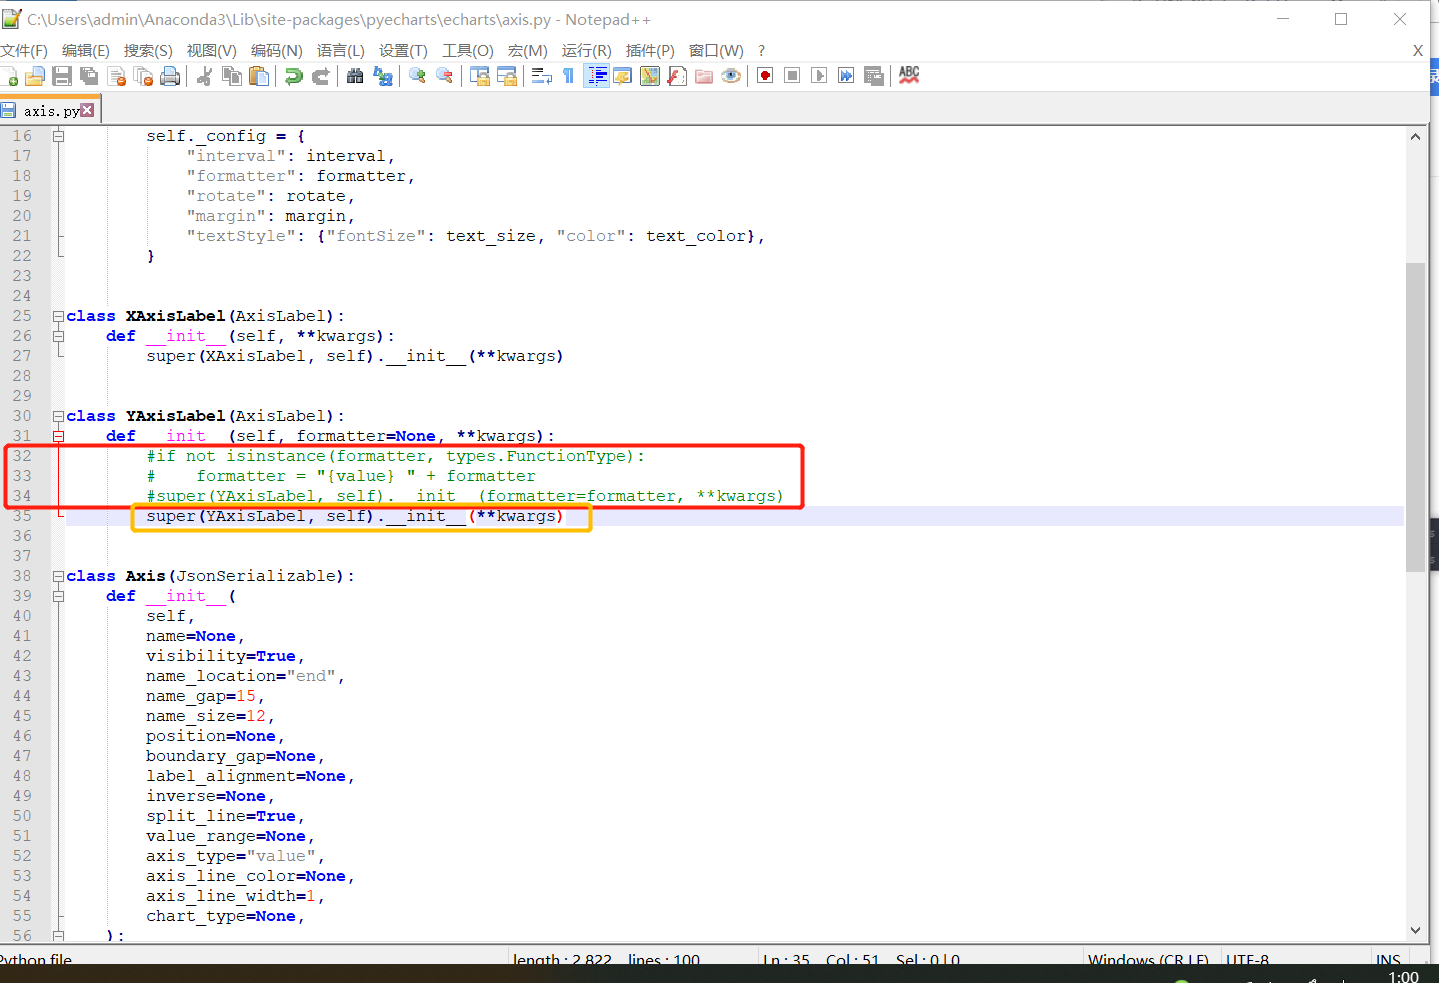Undo the last edit with green arrow
This screenshot has width=1439, height=983.
pyautogui.click(x=294, y=76)
